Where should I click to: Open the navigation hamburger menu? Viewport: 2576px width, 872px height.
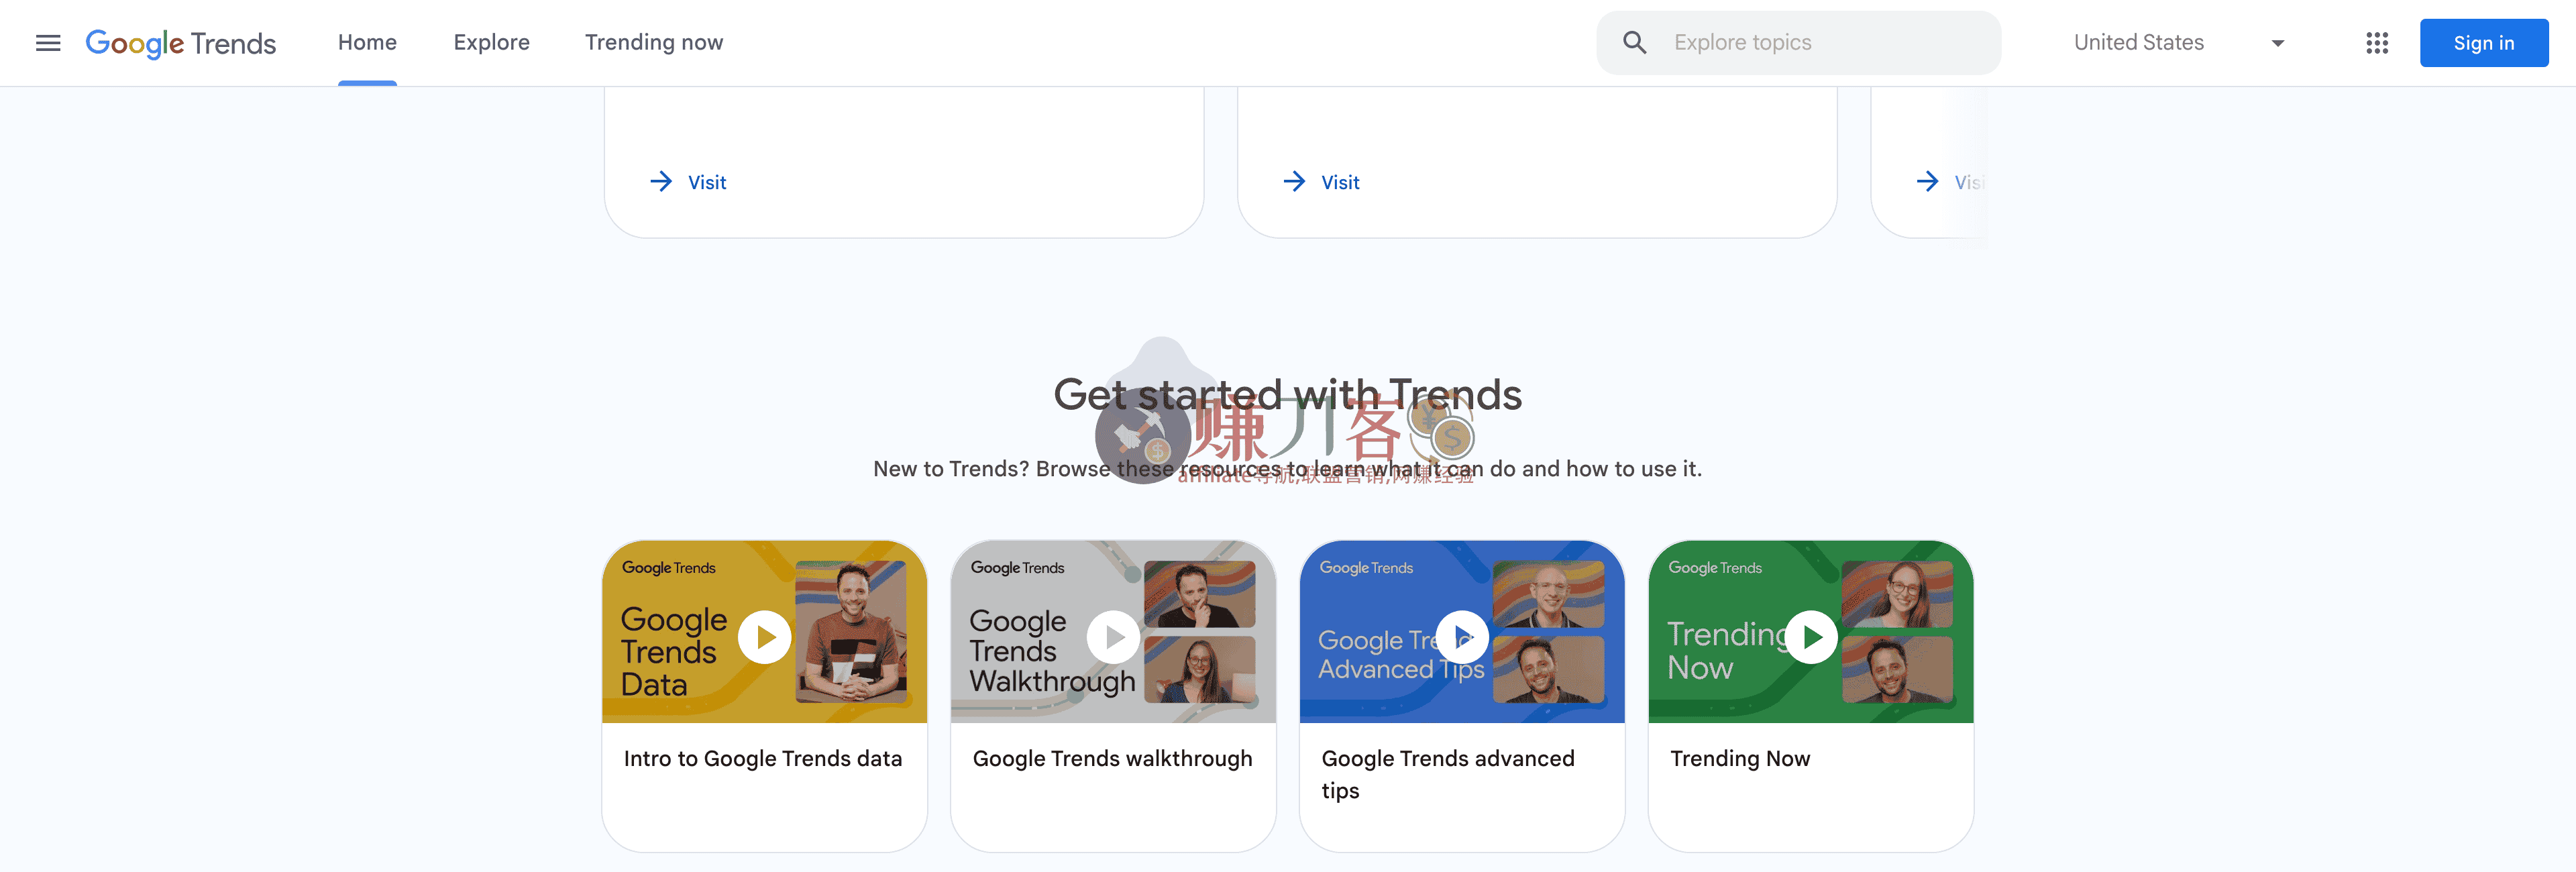[x=47, y=42]
